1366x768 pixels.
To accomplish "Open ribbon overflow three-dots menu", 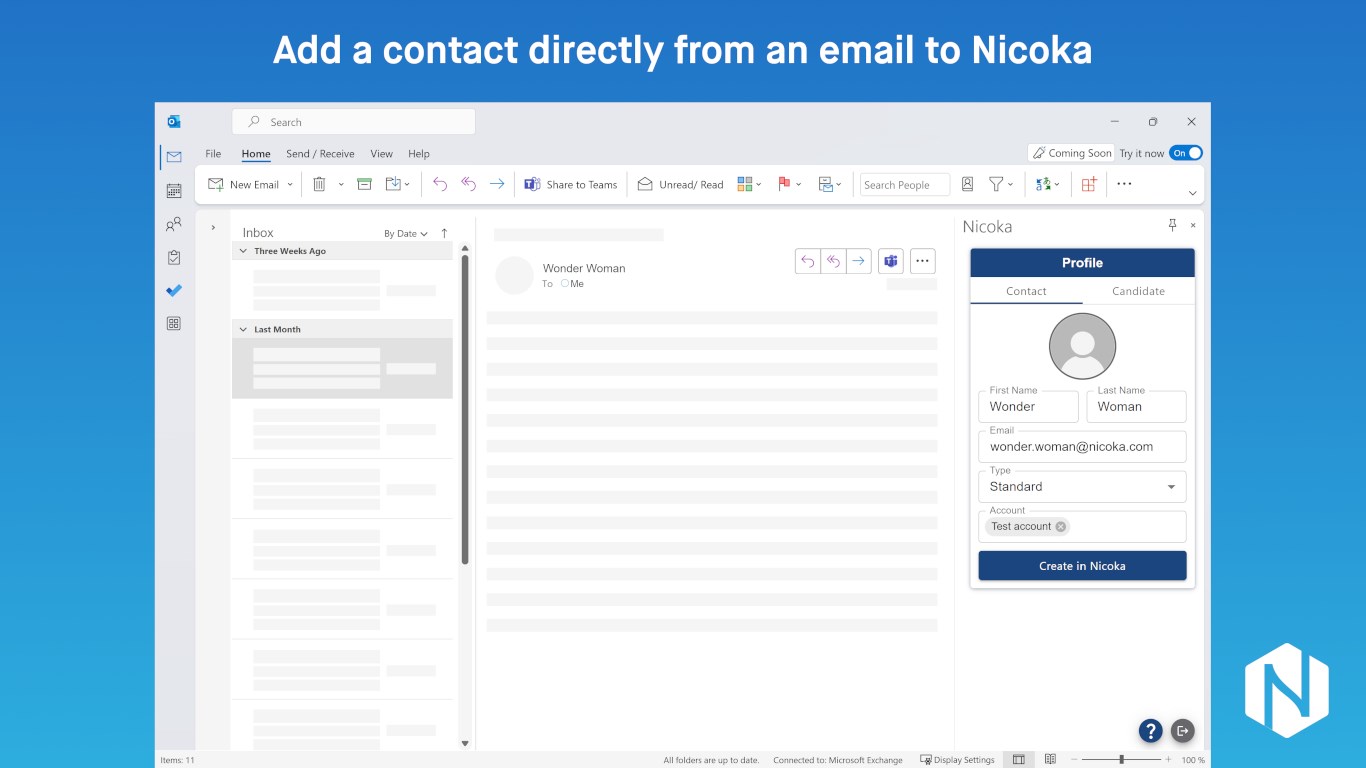I will (1124, 184).
